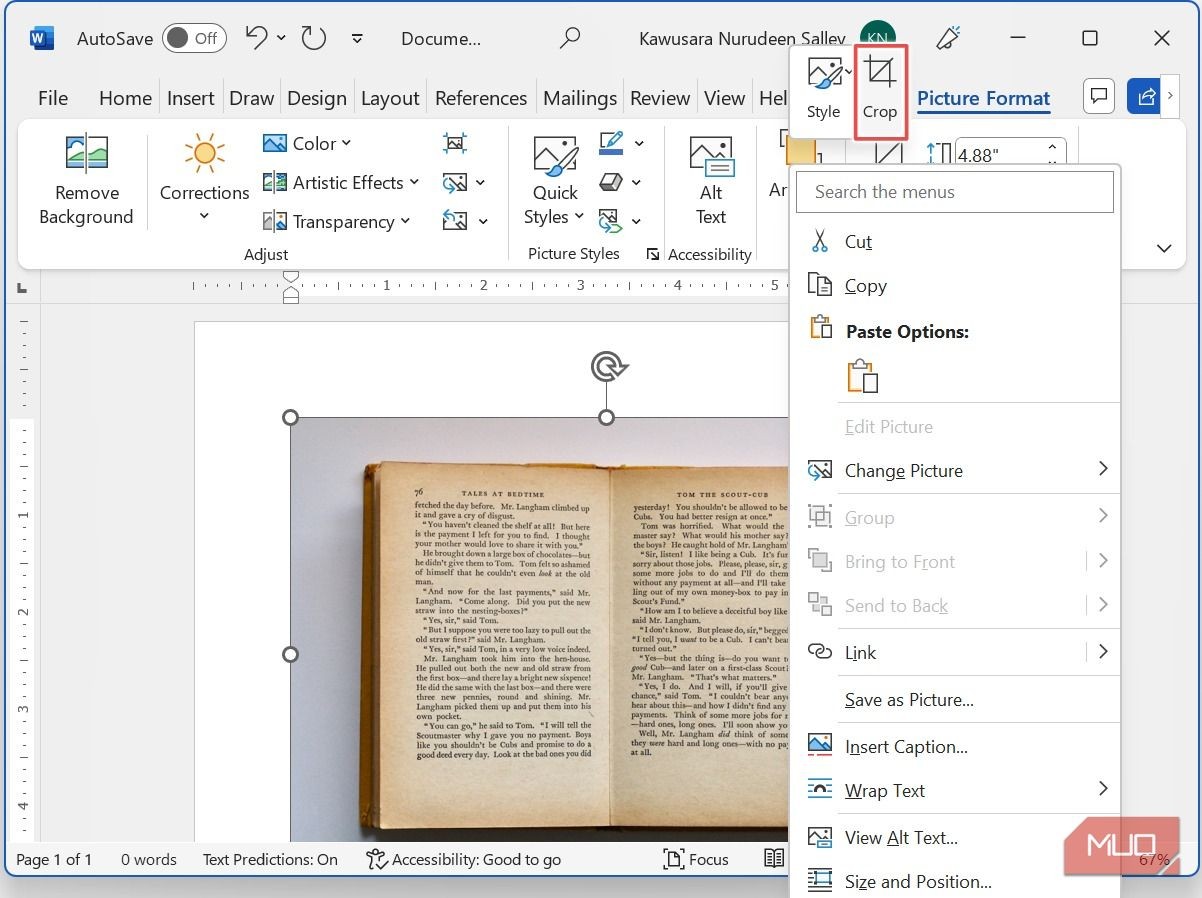This screenshot has height=898, width=1202.
Task: Open Customize Quick Access Toolbar dropdown
Action: (x=357, y=39)
